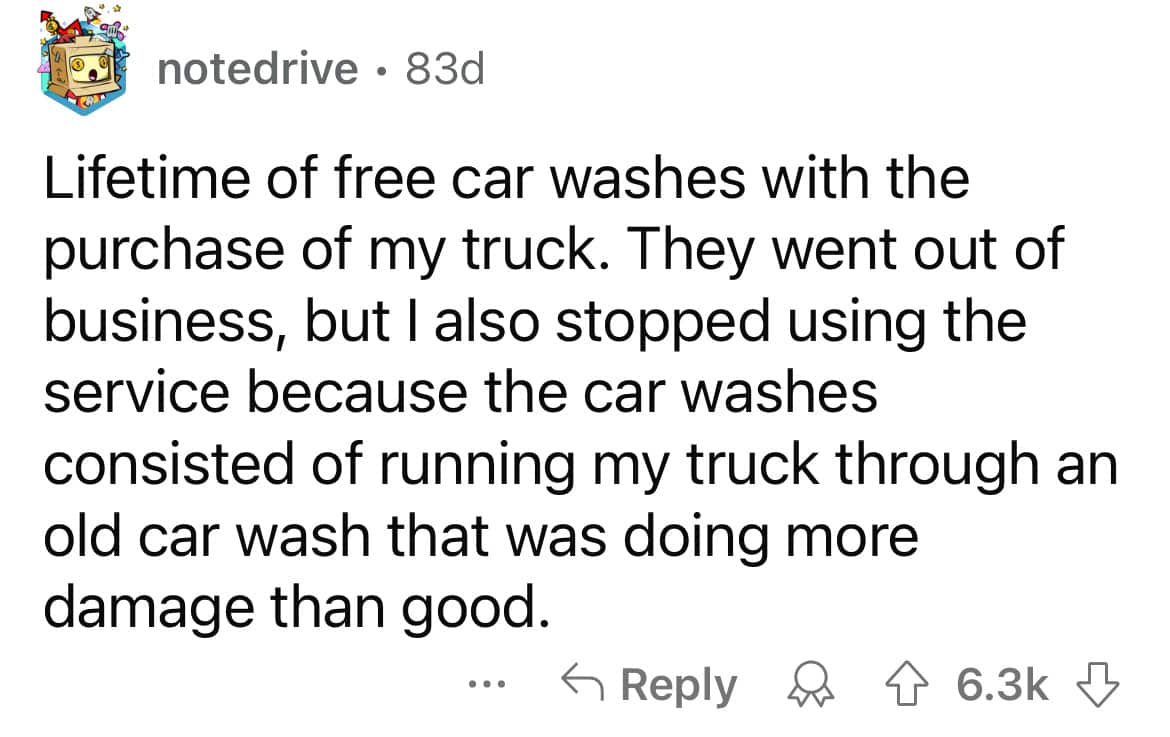This screenshot has height=737, width=1170.
Task: Select the comment text body
Action: tap(560, 390)
